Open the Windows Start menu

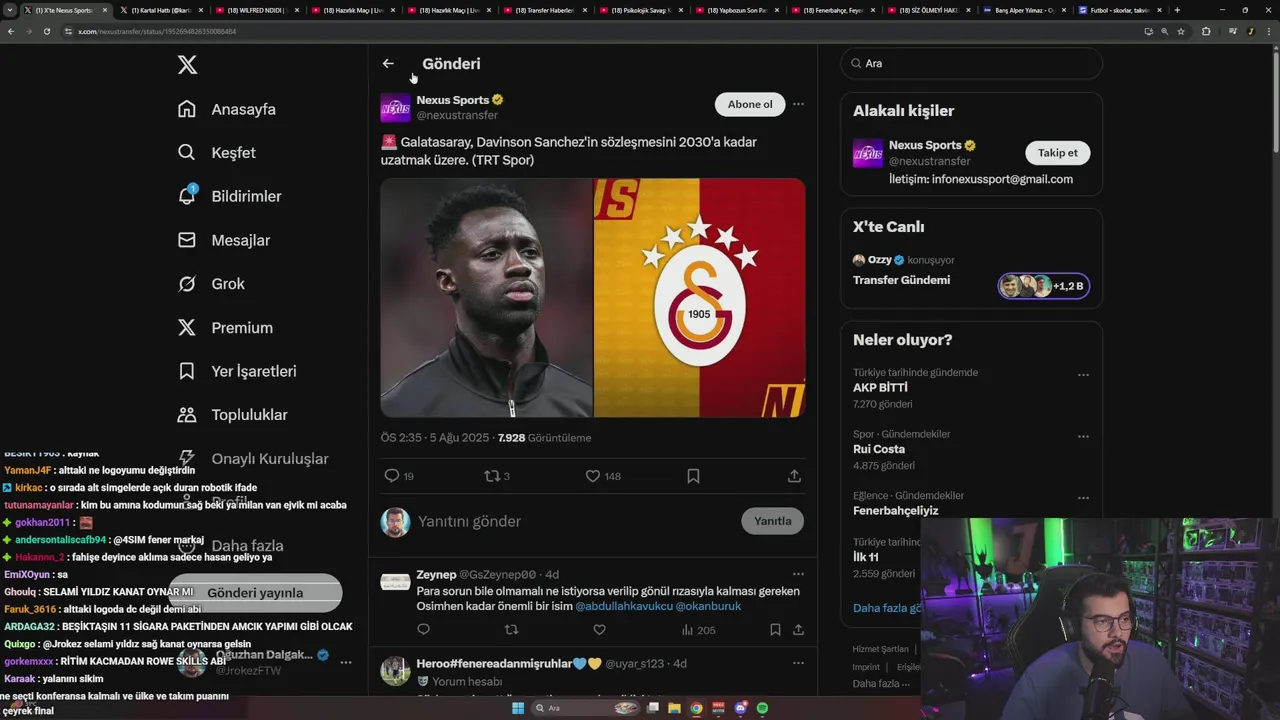tap(518, 708)
